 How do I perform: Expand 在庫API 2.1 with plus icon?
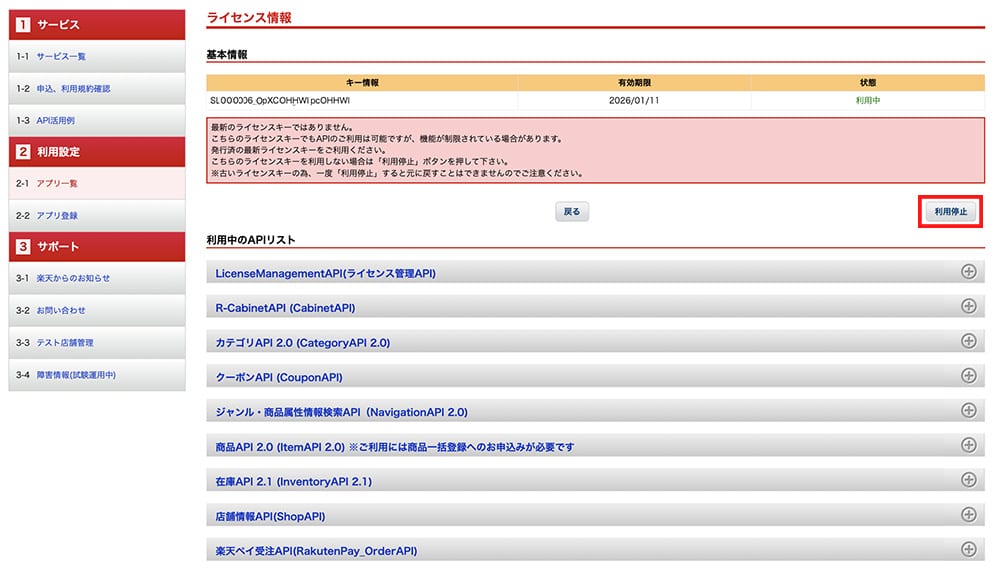pyautogui.click(x=967, y=480)
